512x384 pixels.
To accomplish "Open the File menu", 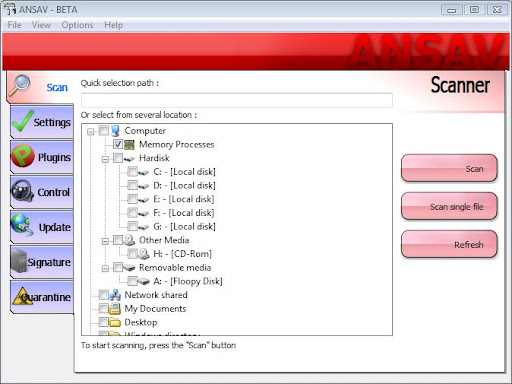I will tap(14, 25).
